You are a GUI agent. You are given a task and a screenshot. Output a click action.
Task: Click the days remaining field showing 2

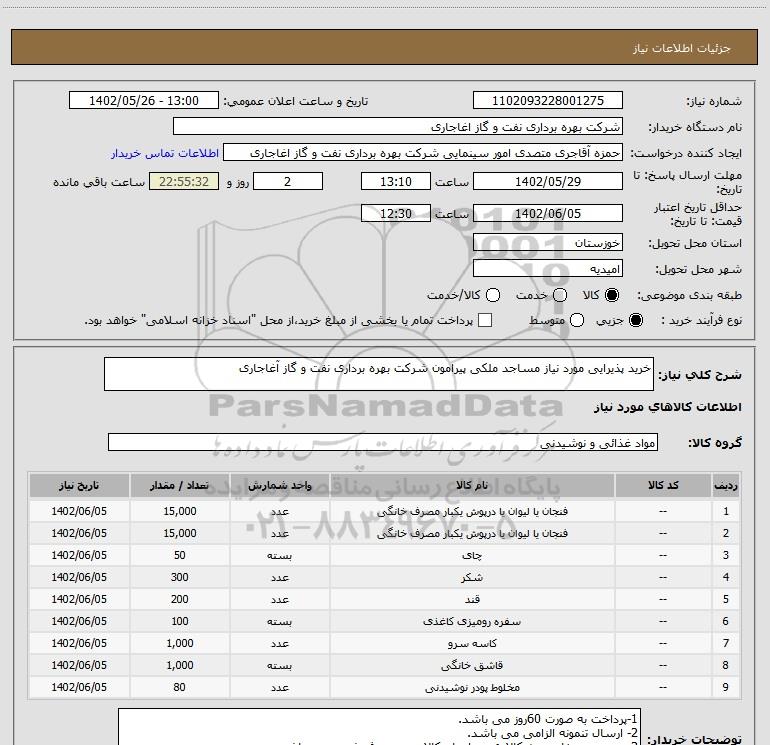tap(288, 181)
